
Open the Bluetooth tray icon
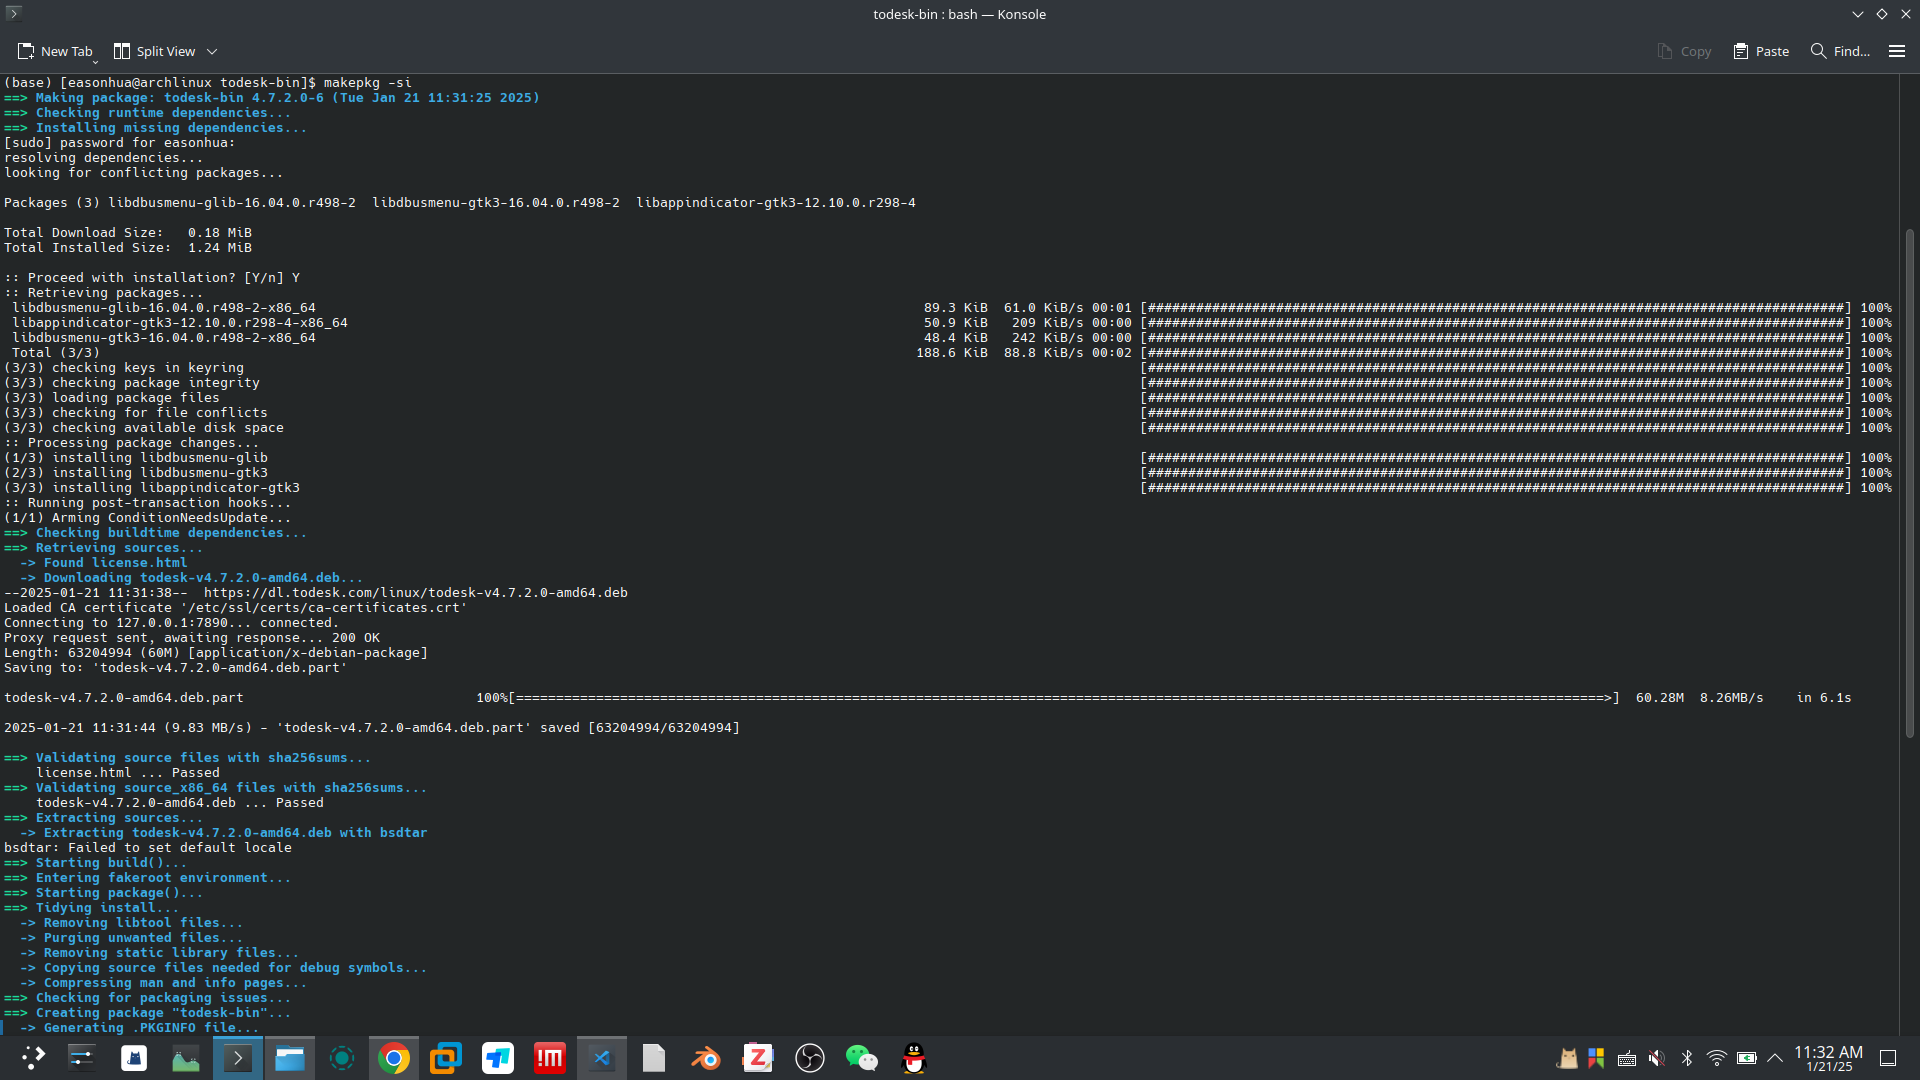(1687, 1058)
